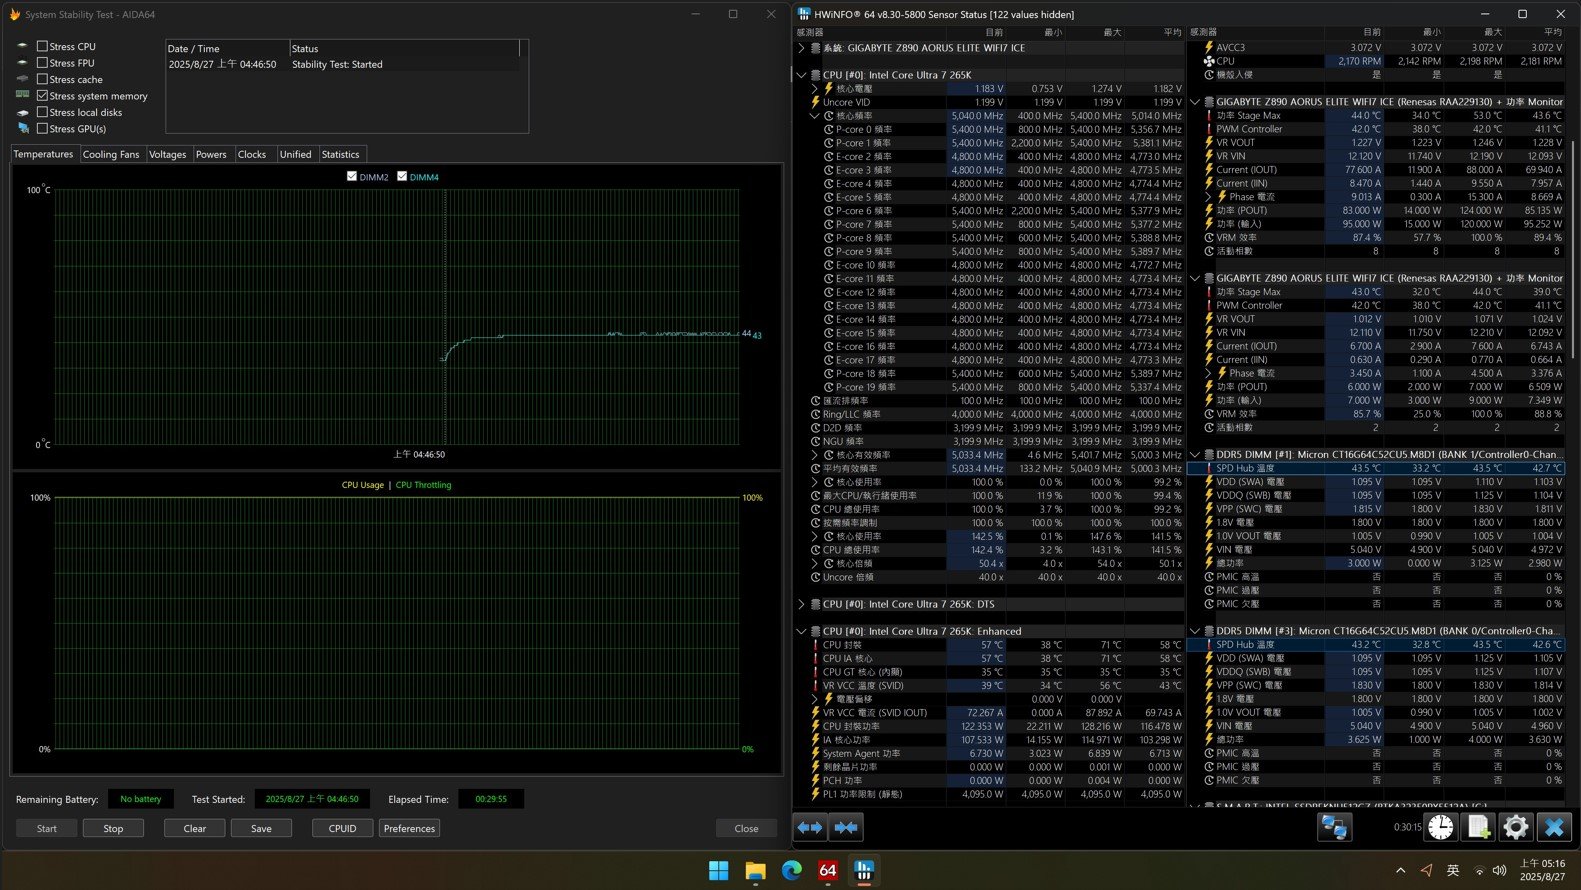Enable the Stress CPU checkbox
The height and width of the screenshot is (890, 1581).
(x=42, y=46)
